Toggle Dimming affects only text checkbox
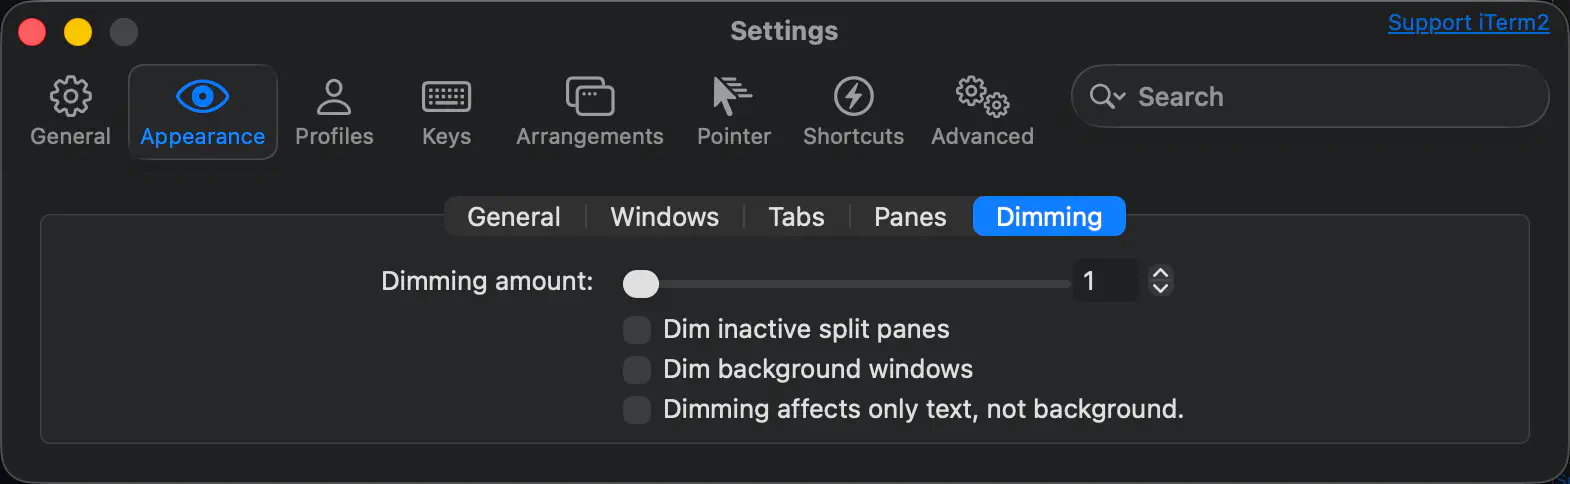 point(637,410)
